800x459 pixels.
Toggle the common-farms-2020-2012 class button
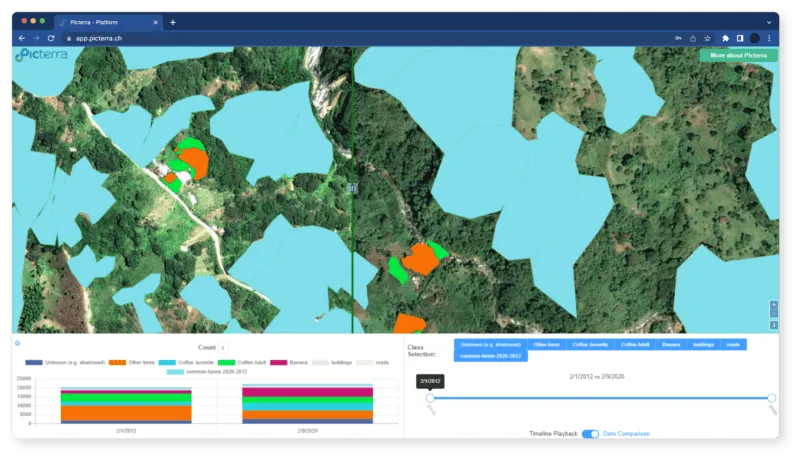pos(490,356)
